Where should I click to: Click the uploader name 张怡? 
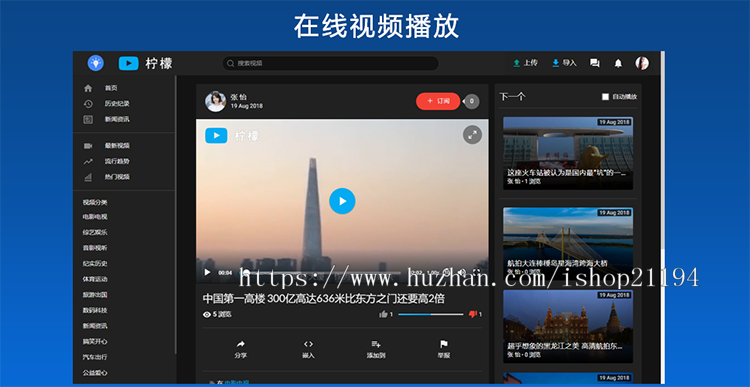tap(239, 97)
